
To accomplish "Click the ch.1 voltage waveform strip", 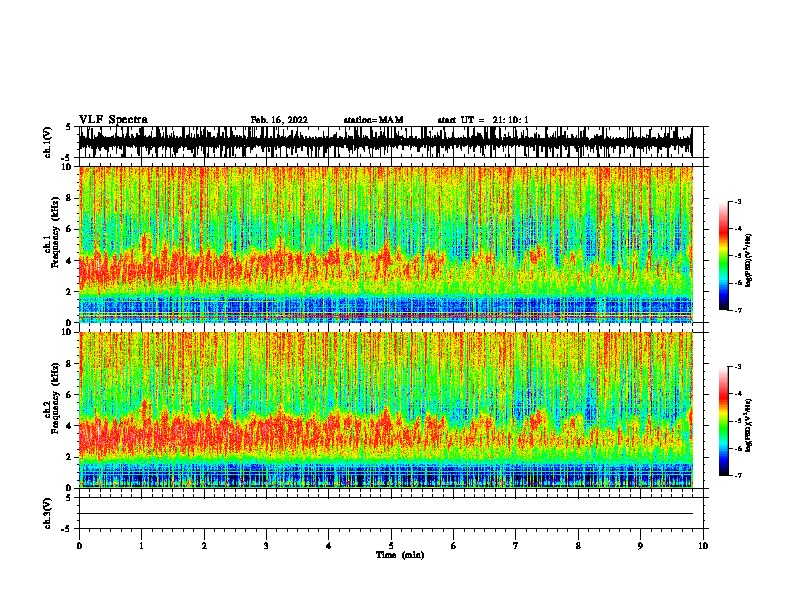I will (386, 142).
